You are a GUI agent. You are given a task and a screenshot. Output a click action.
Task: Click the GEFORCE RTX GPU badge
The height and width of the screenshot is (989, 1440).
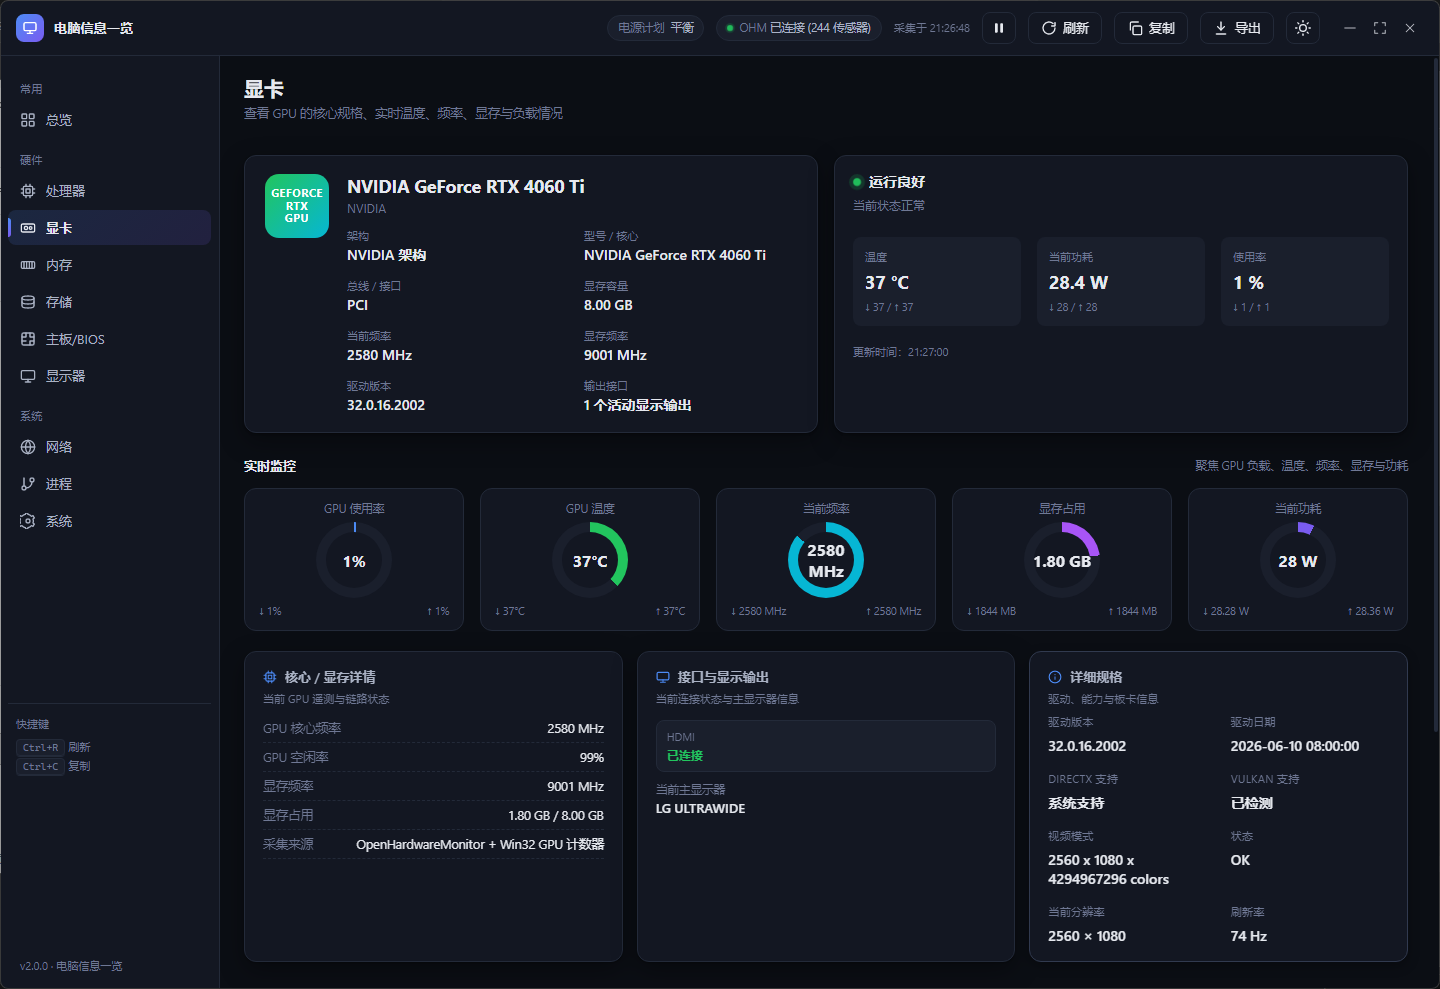pos(297,206)
